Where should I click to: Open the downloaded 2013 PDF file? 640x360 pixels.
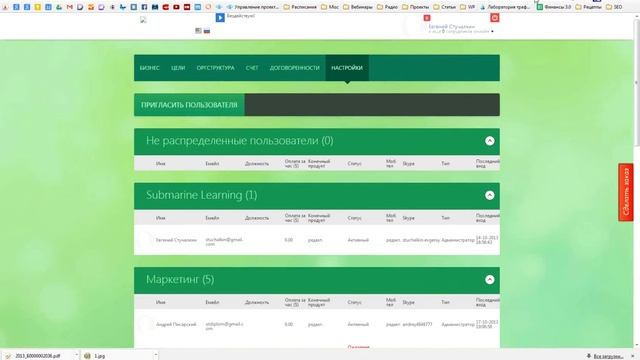click(x=38, y=356)
